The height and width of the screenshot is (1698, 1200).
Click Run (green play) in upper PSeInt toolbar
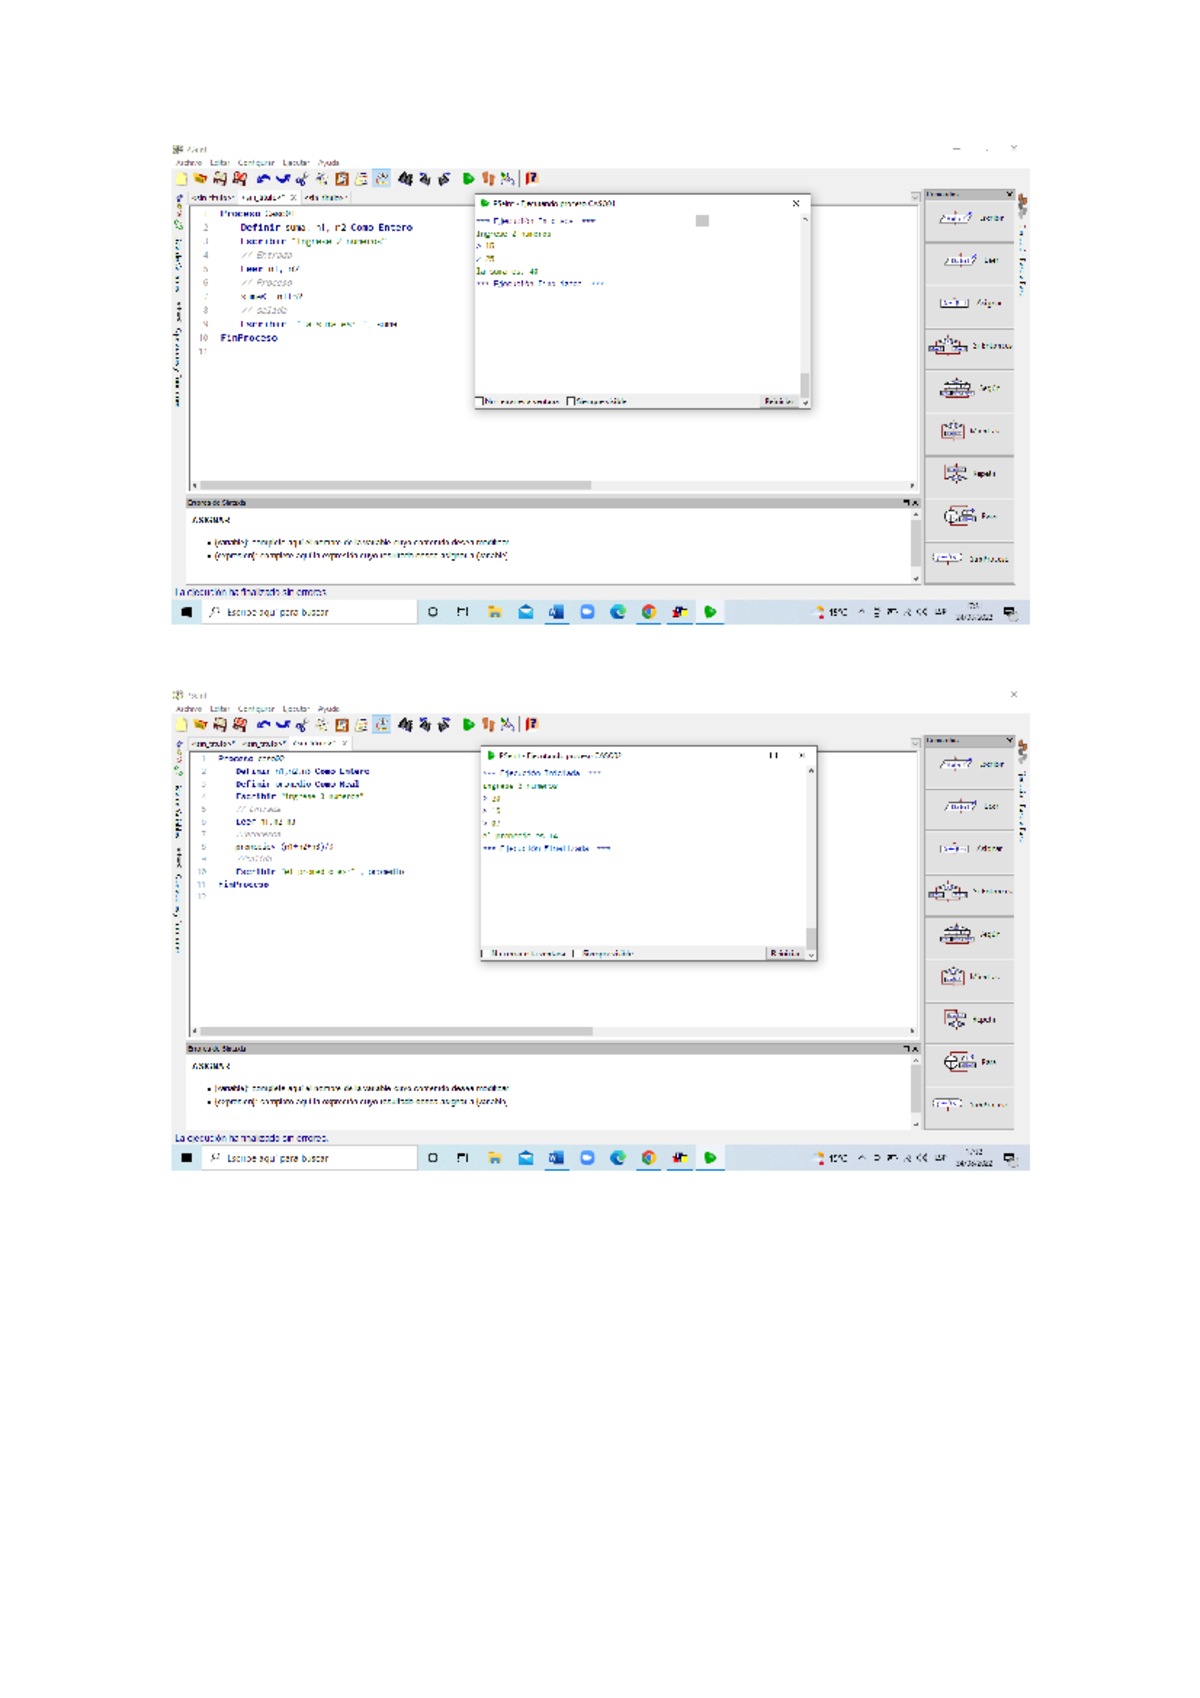tap(468, 179)
